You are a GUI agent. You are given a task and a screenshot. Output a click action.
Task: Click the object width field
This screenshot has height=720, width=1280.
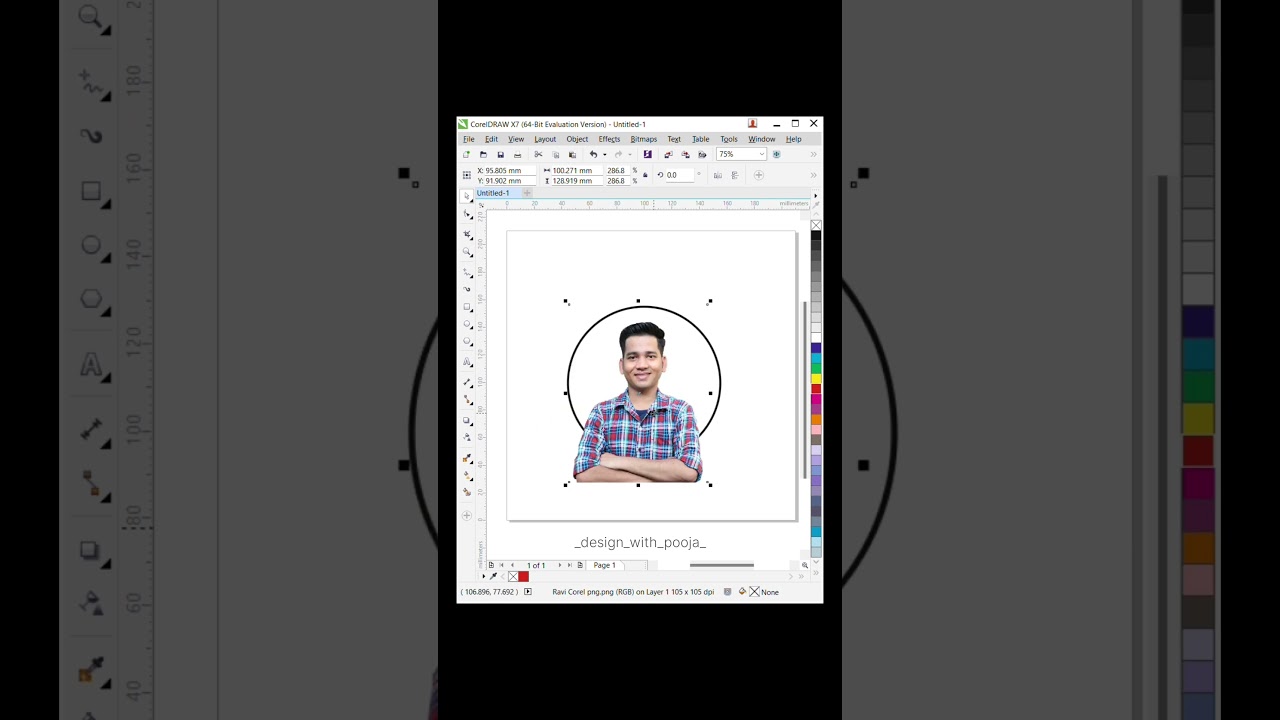pyautogui.click(x=576, y=171)
